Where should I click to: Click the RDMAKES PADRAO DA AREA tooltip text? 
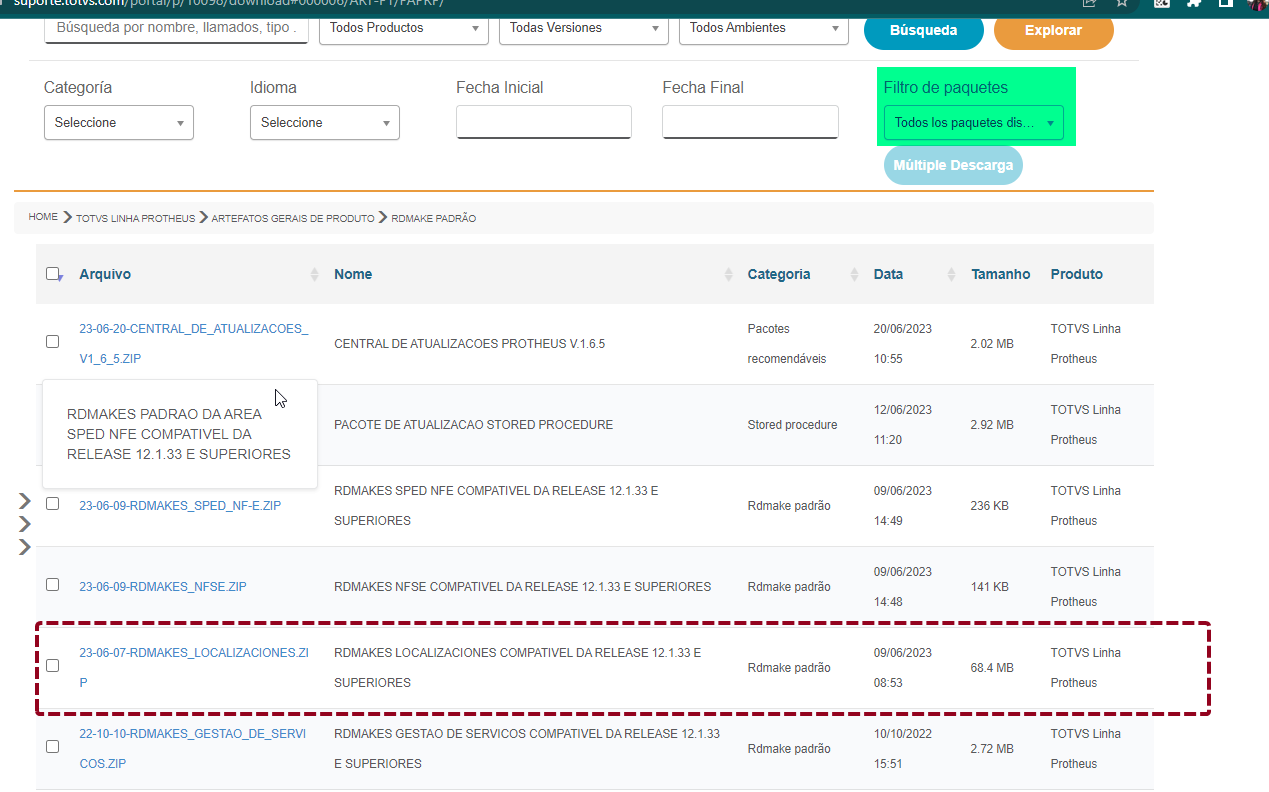click(x=179, y=434)
